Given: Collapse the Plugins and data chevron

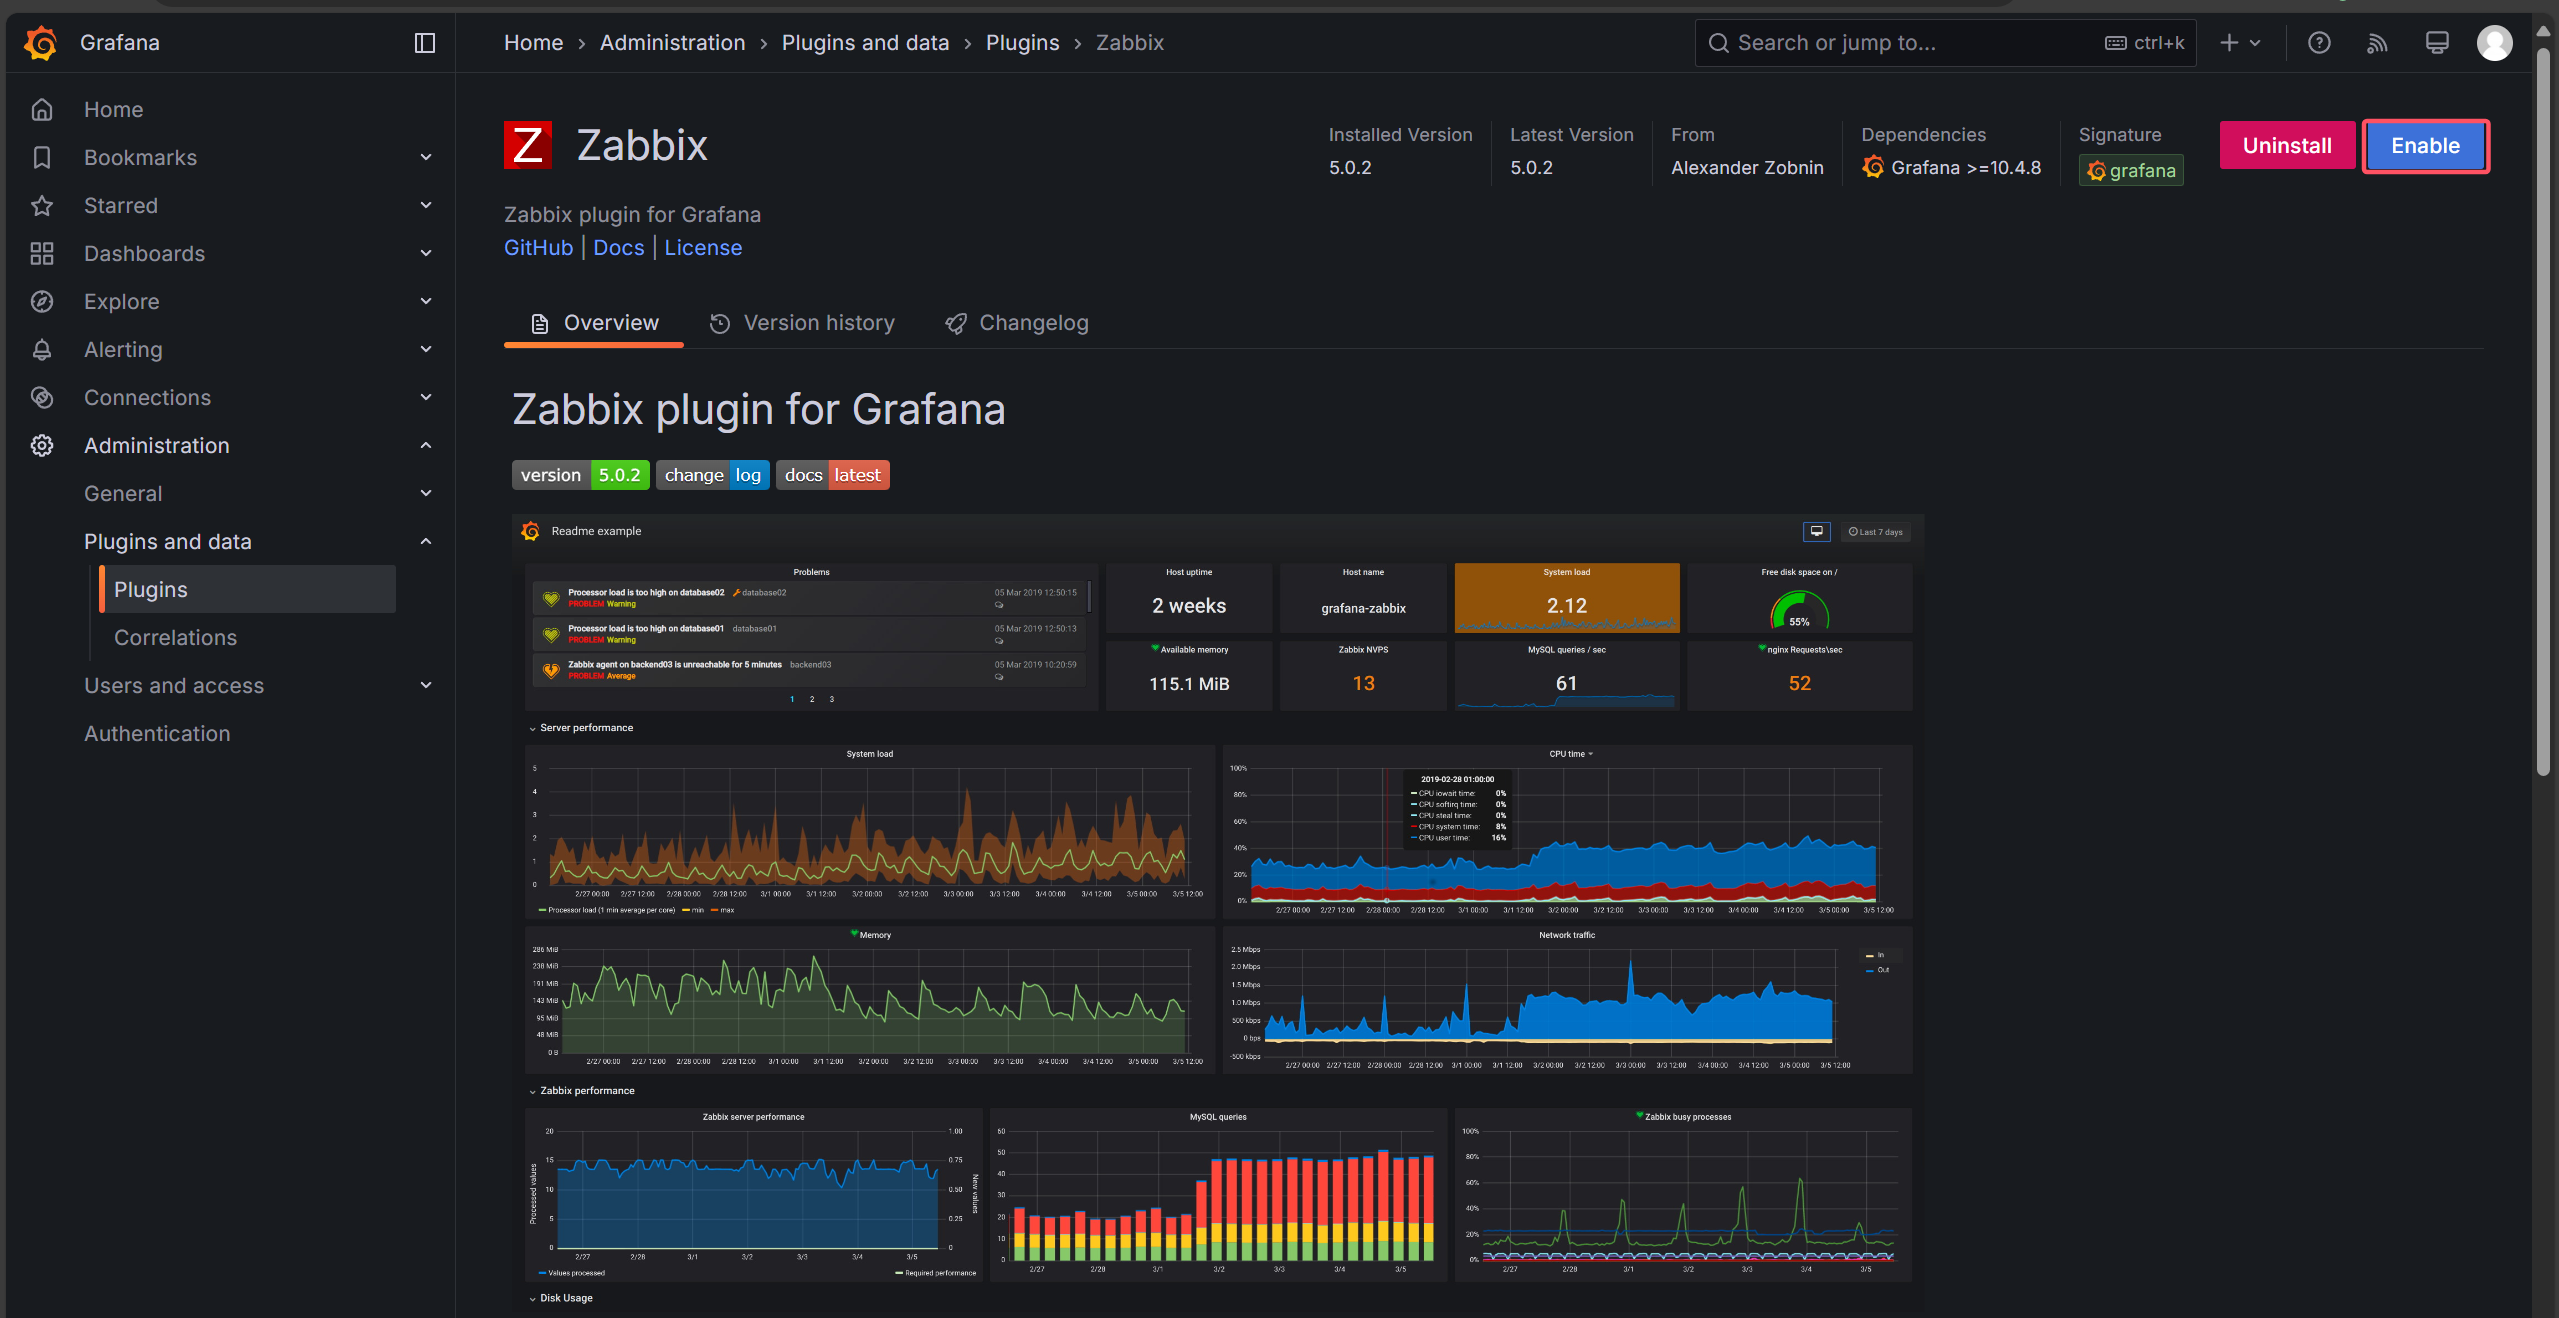Looking at the screenshot, I should (x=426, y=542).
